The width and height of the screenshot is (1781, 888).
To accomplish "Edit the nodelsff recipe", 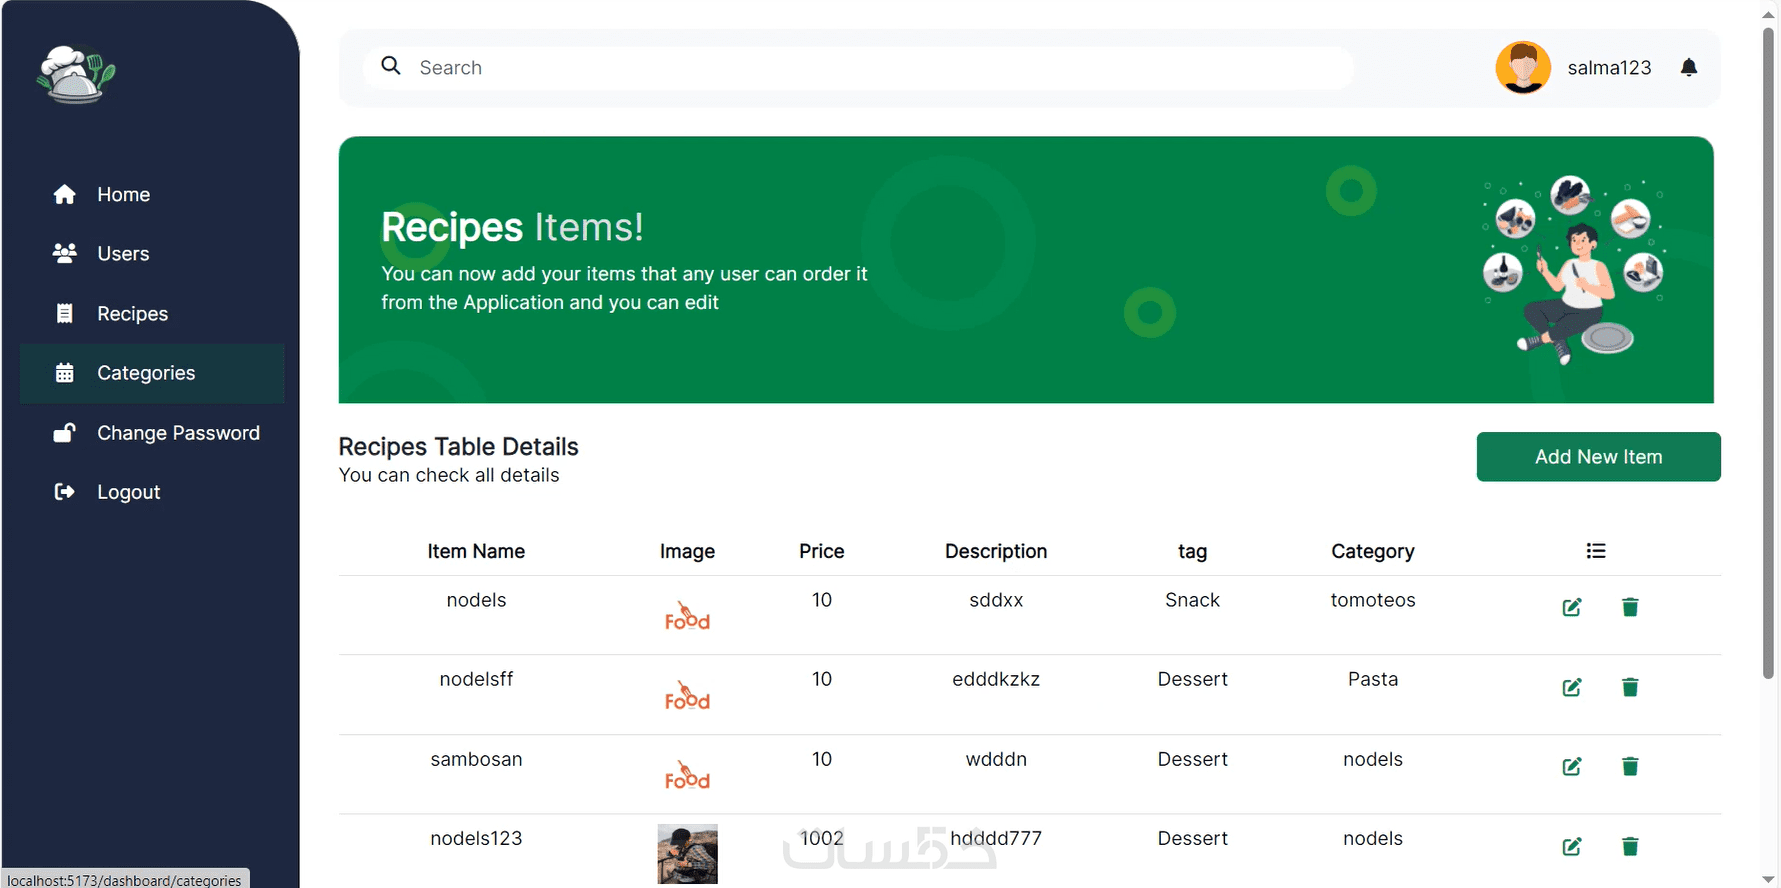I will 1572,687.
